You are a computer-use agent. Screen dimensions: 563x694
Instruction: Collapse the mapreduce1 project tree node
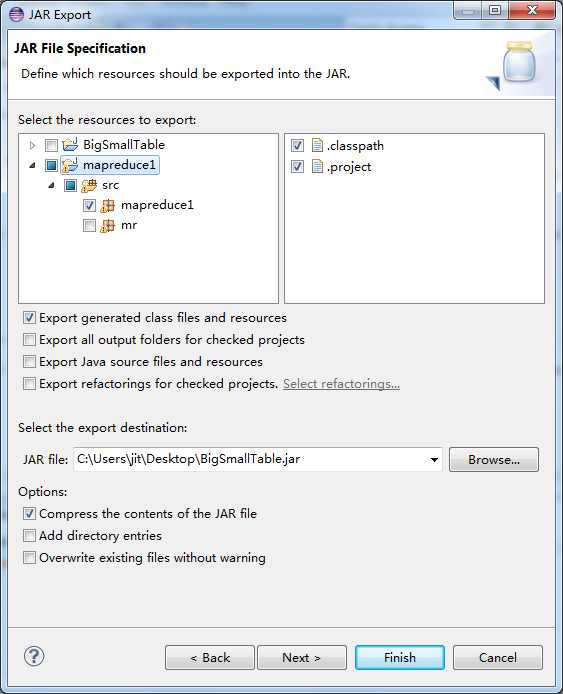coord(32,166)
